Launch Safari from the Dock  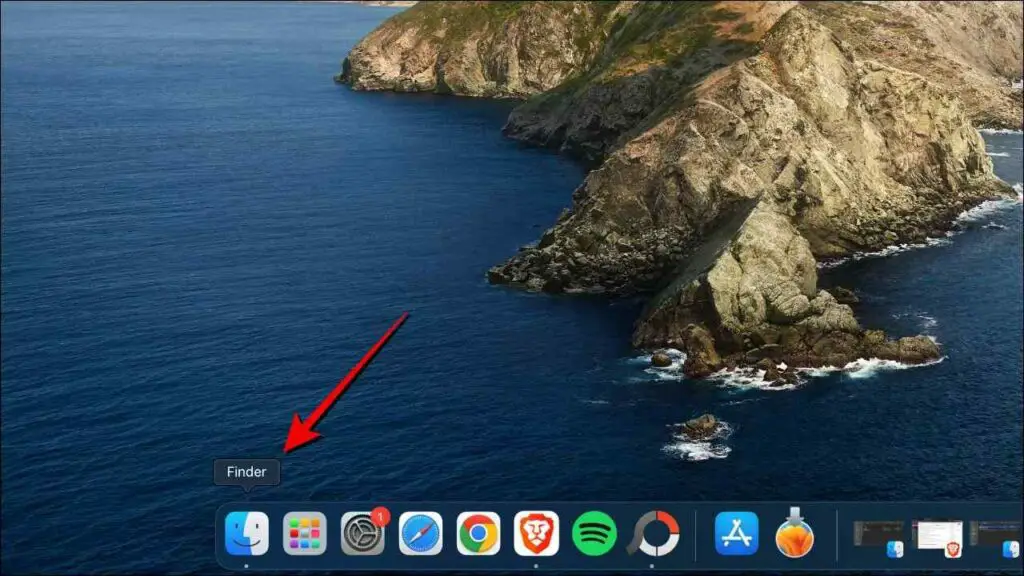click(x=421, y=534)
